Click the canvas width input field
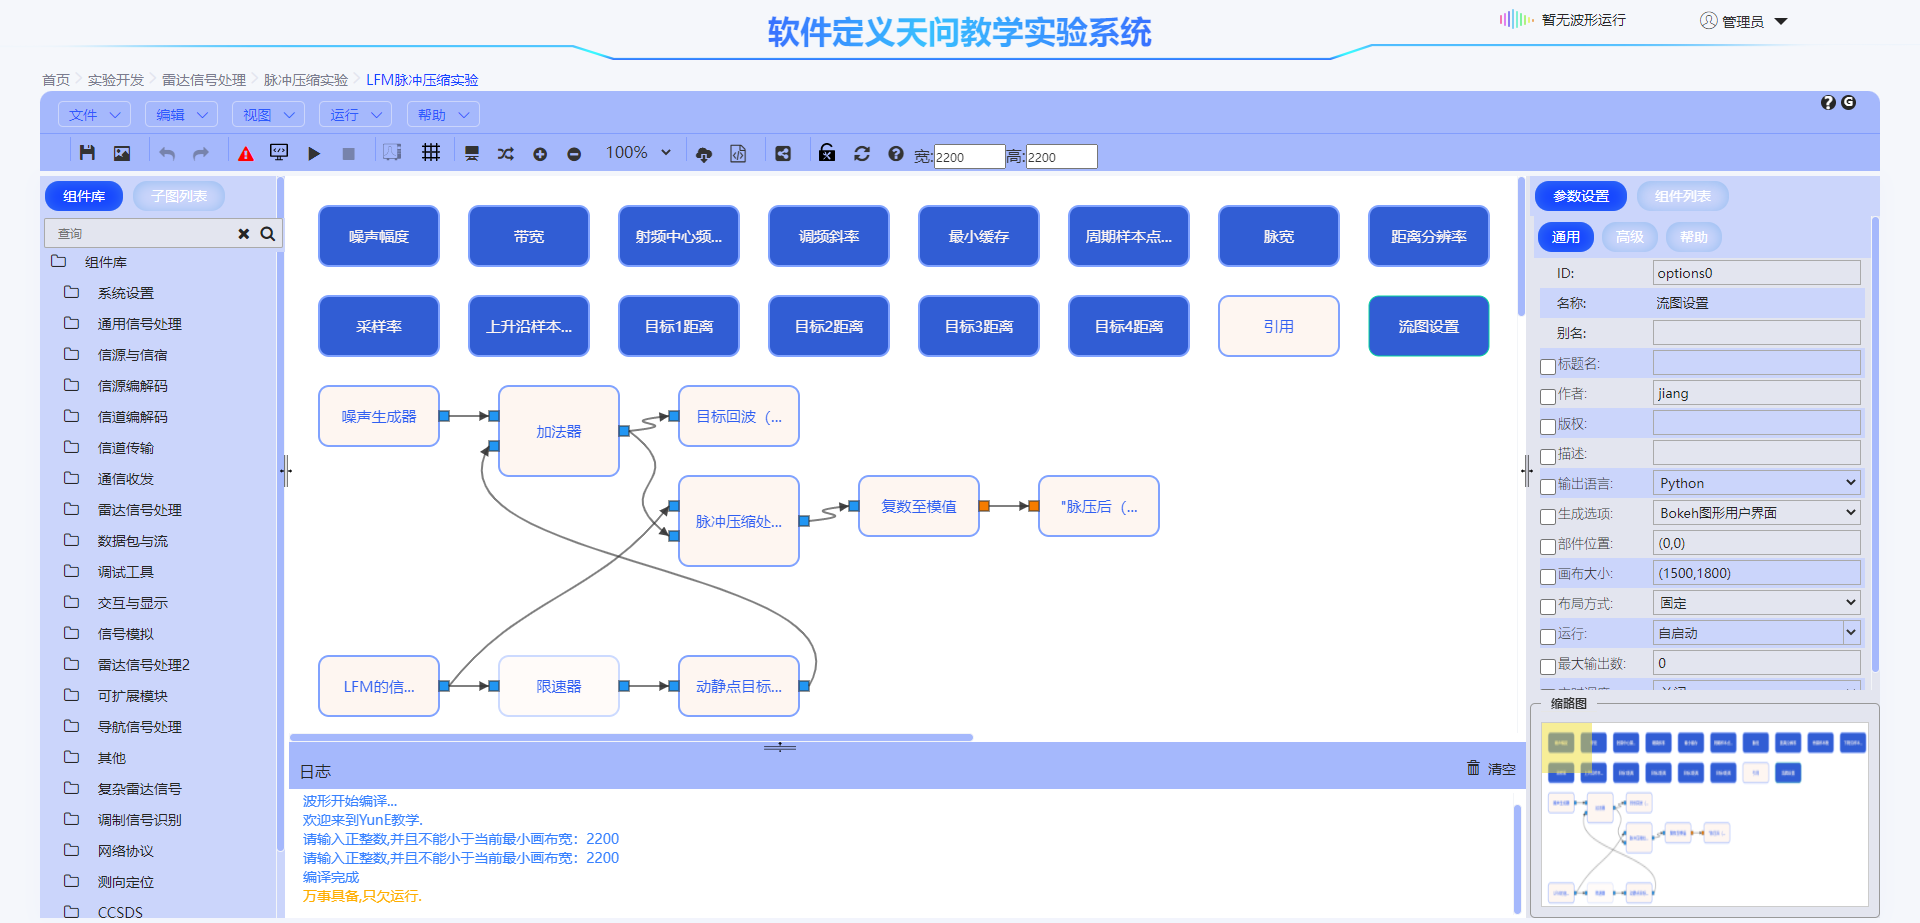 (969, 156)
